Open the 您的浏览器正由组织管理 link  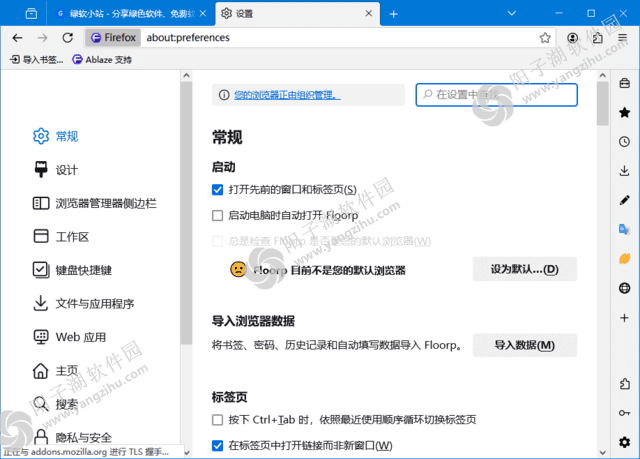(x=287, y=95)
